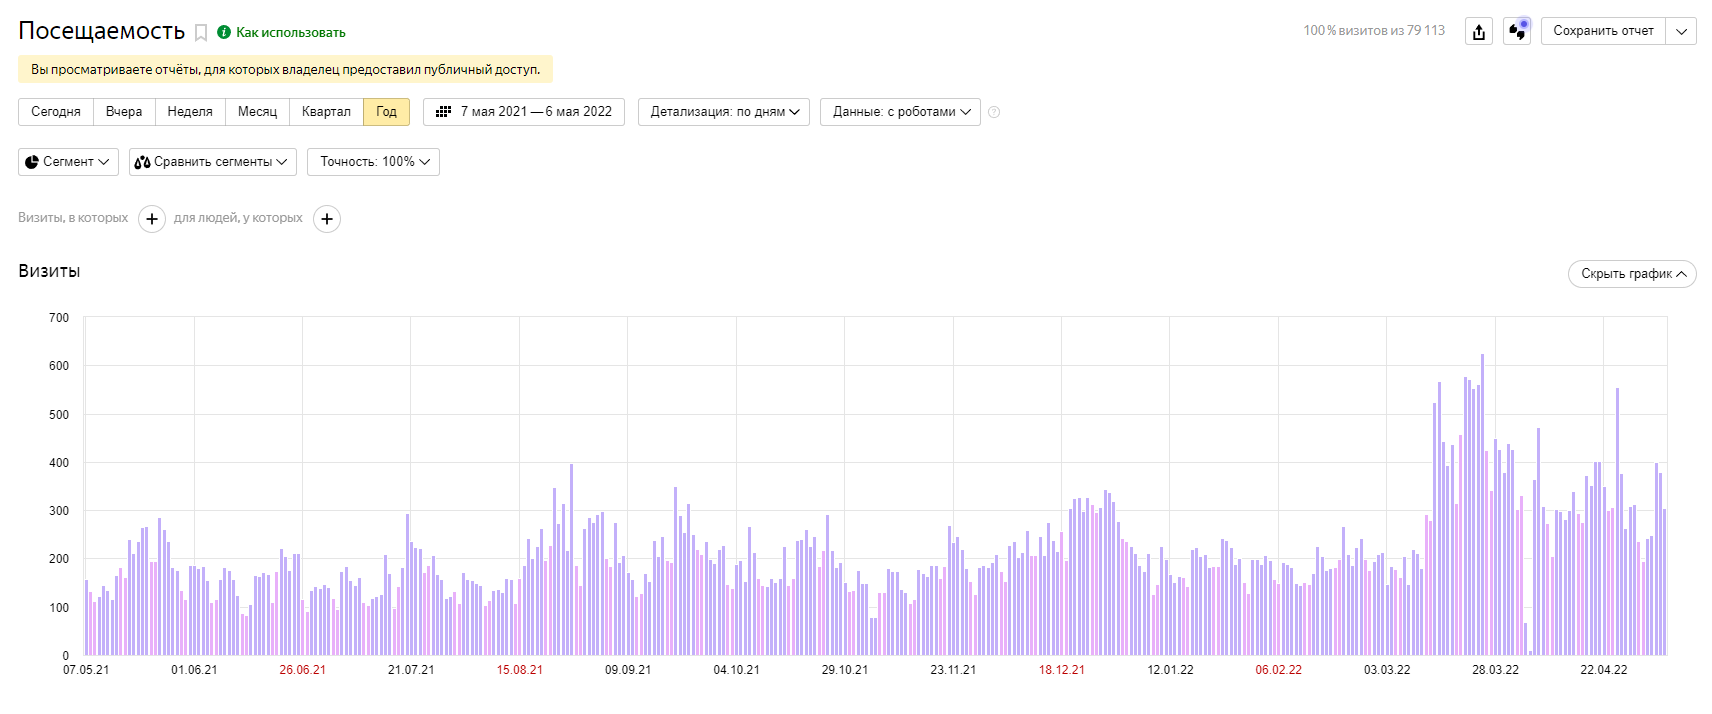Click the 26.06.21 red axis date
Image resolution: width=1712 pixels, height=714 pixels.
click(303, 670)
